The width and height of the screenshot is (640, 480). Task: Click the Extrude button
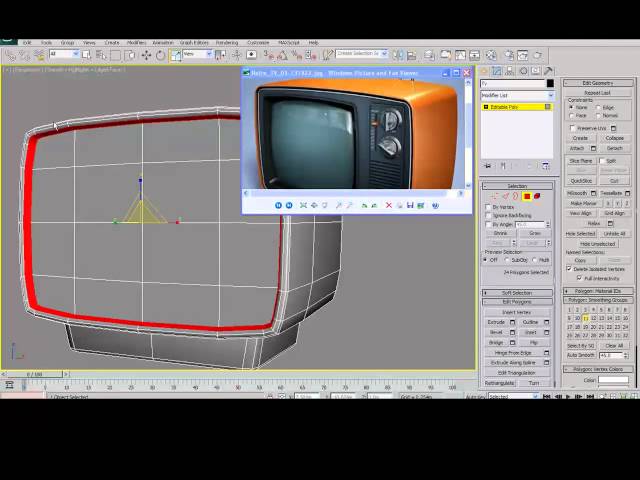click(496, 322)
